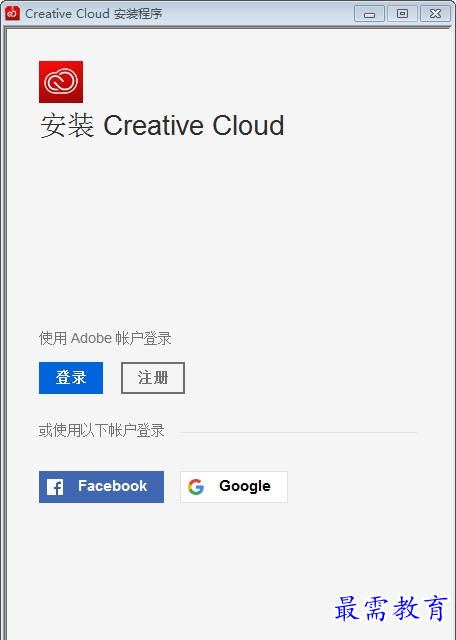The width and height of the screenshot is (456, 640).
Task: Click the Creative Cloud 安装程序 window title
Action: click(93, 13)
